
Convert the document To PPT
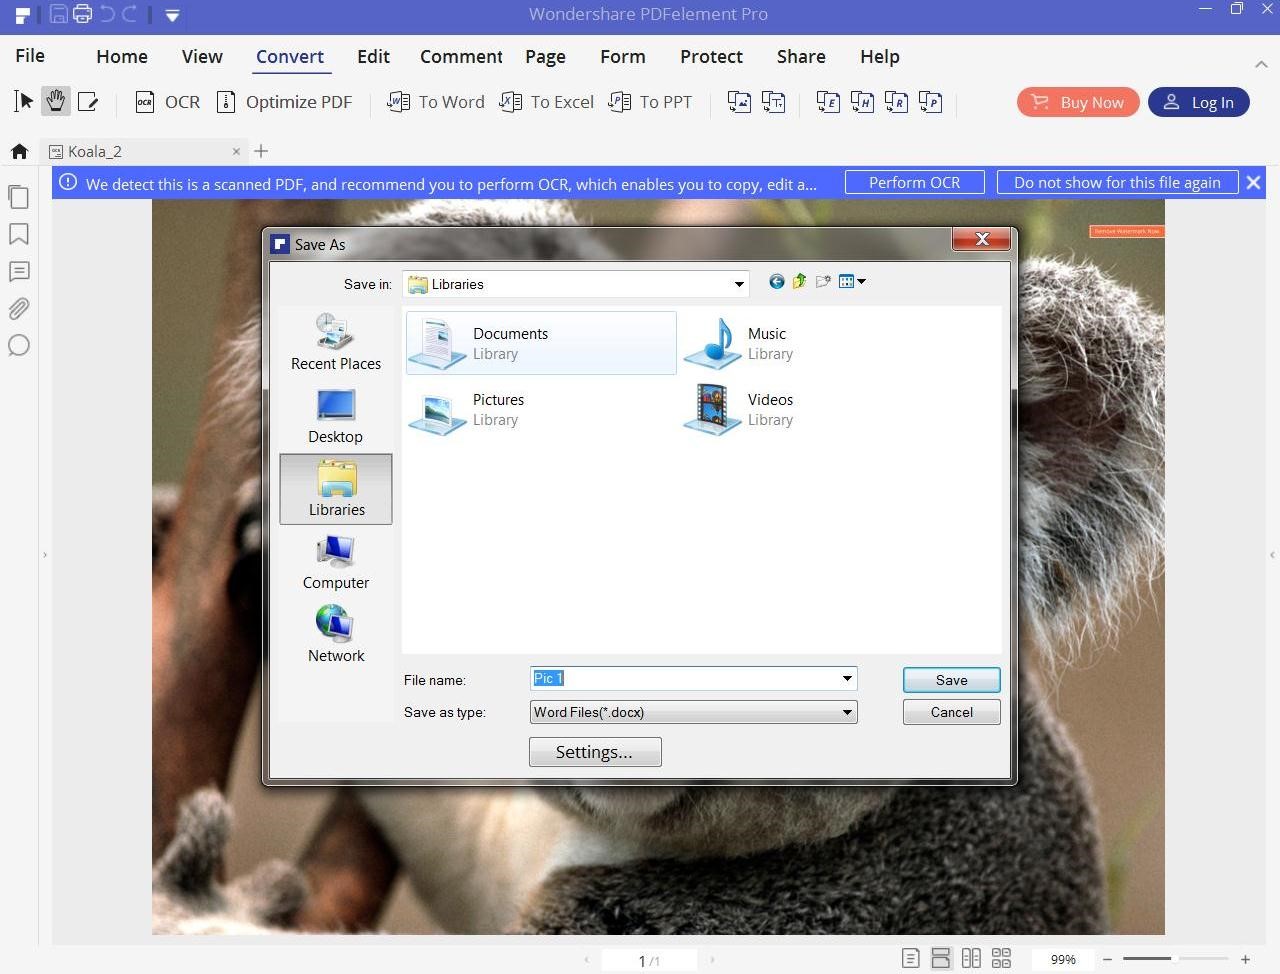(x=650, y=102)
